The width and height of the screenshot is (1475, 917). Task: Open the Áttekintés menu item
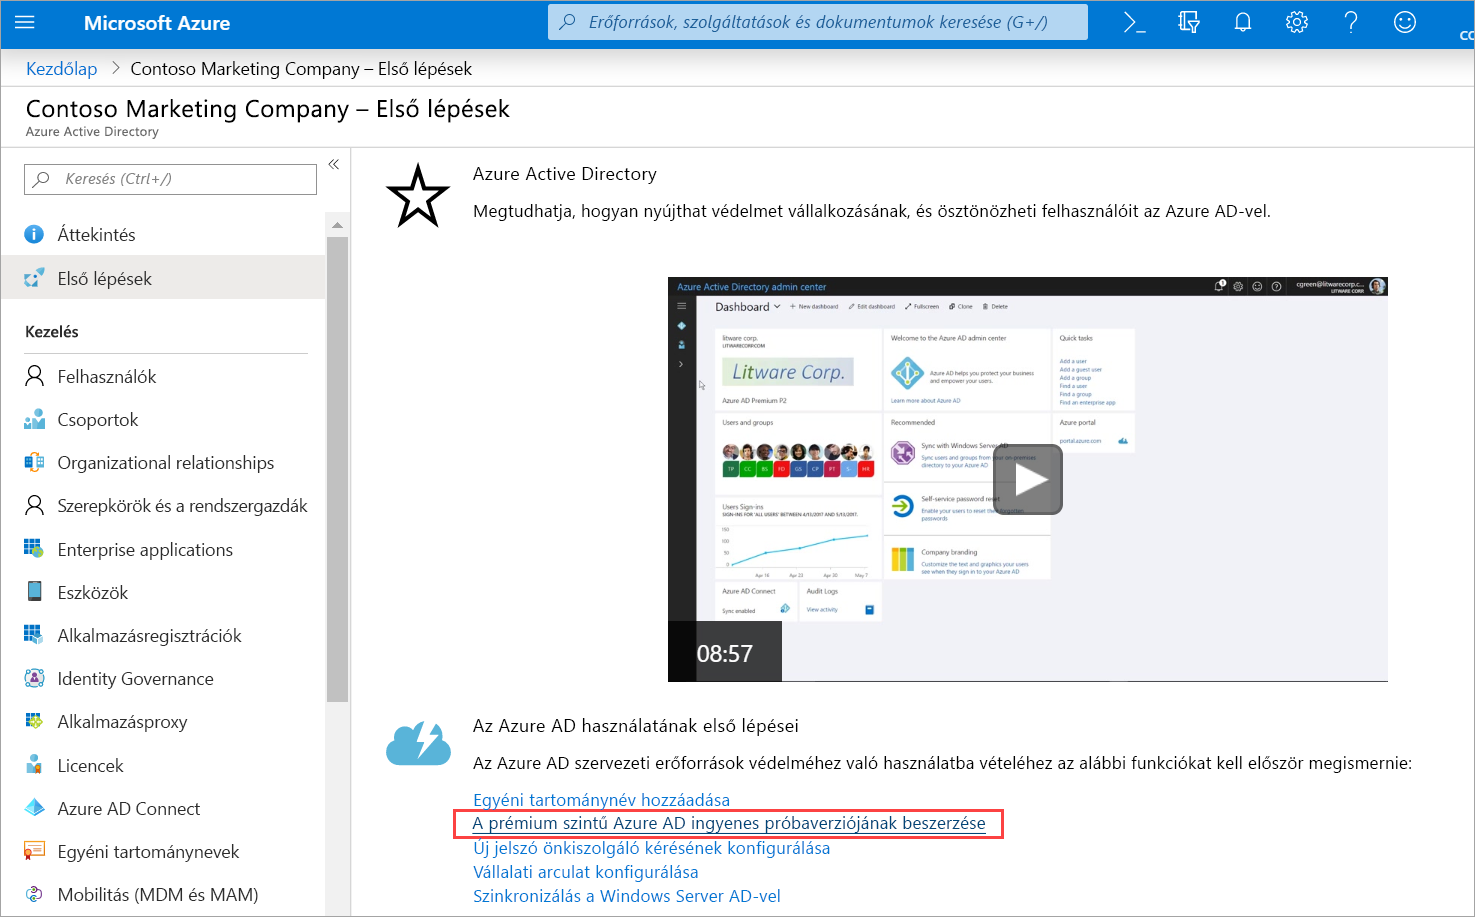[162, 234]
